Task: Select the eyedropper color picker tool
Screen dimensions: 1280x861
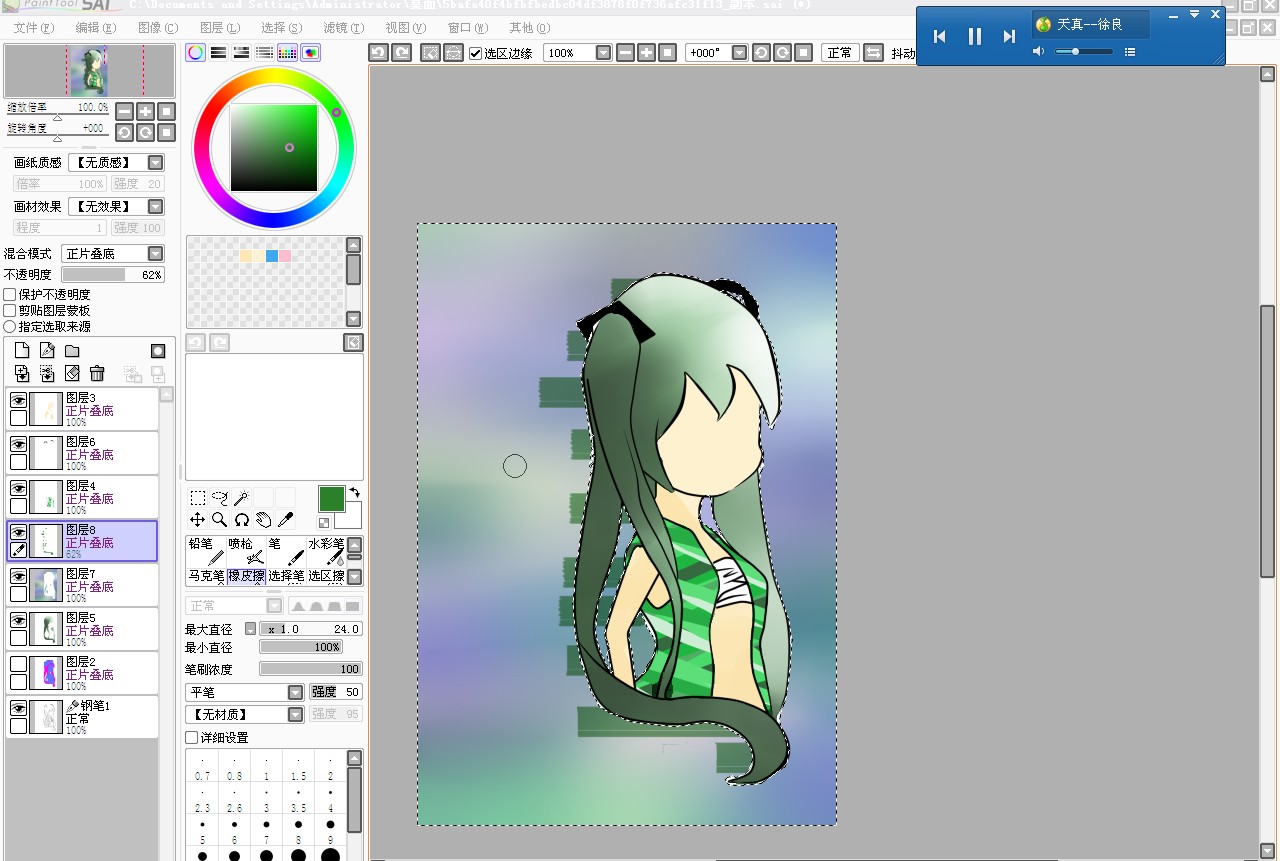Action: click(285, 520)
